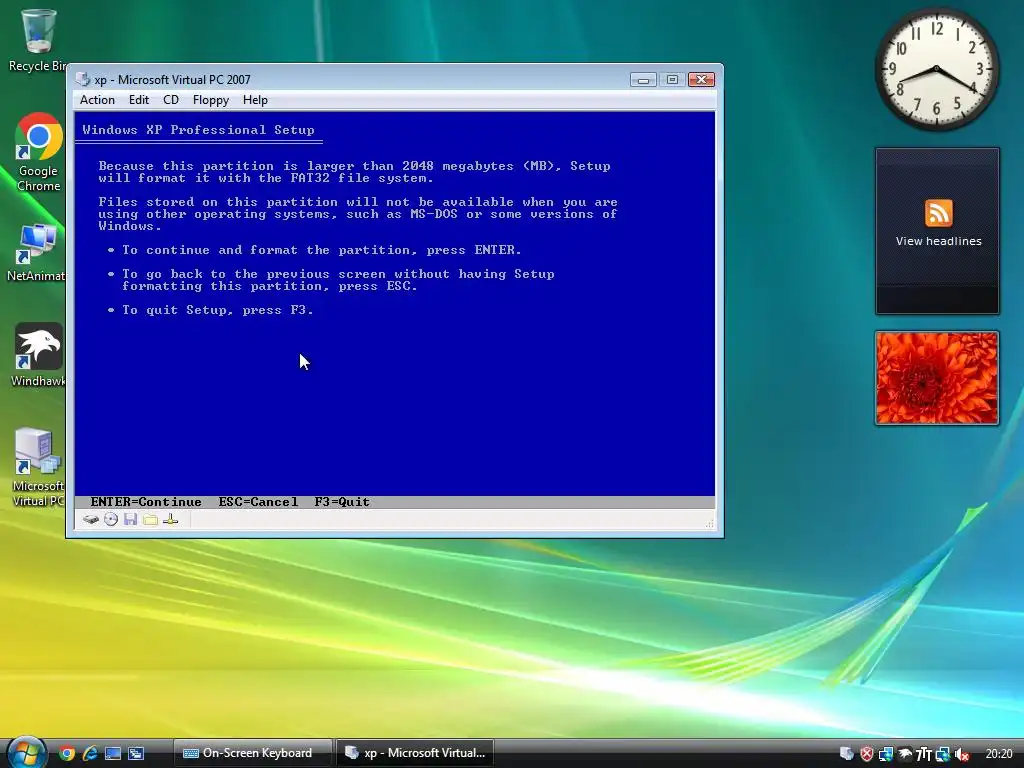Image resolution: width=1024 pixels, height=768 pixels.
Task: Click the analog clock gadget
Action: [x=936, y=69]
